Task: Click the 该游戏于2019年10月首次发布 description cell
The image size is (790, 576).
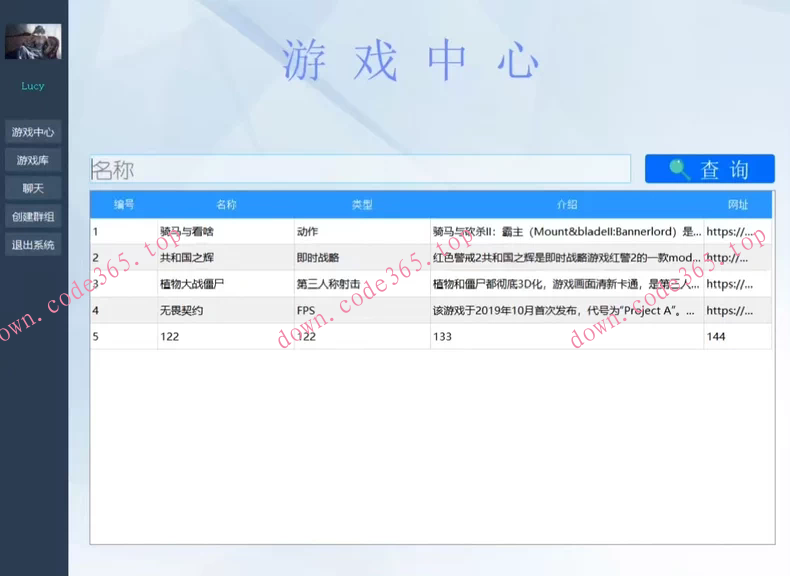Action: 567,310
